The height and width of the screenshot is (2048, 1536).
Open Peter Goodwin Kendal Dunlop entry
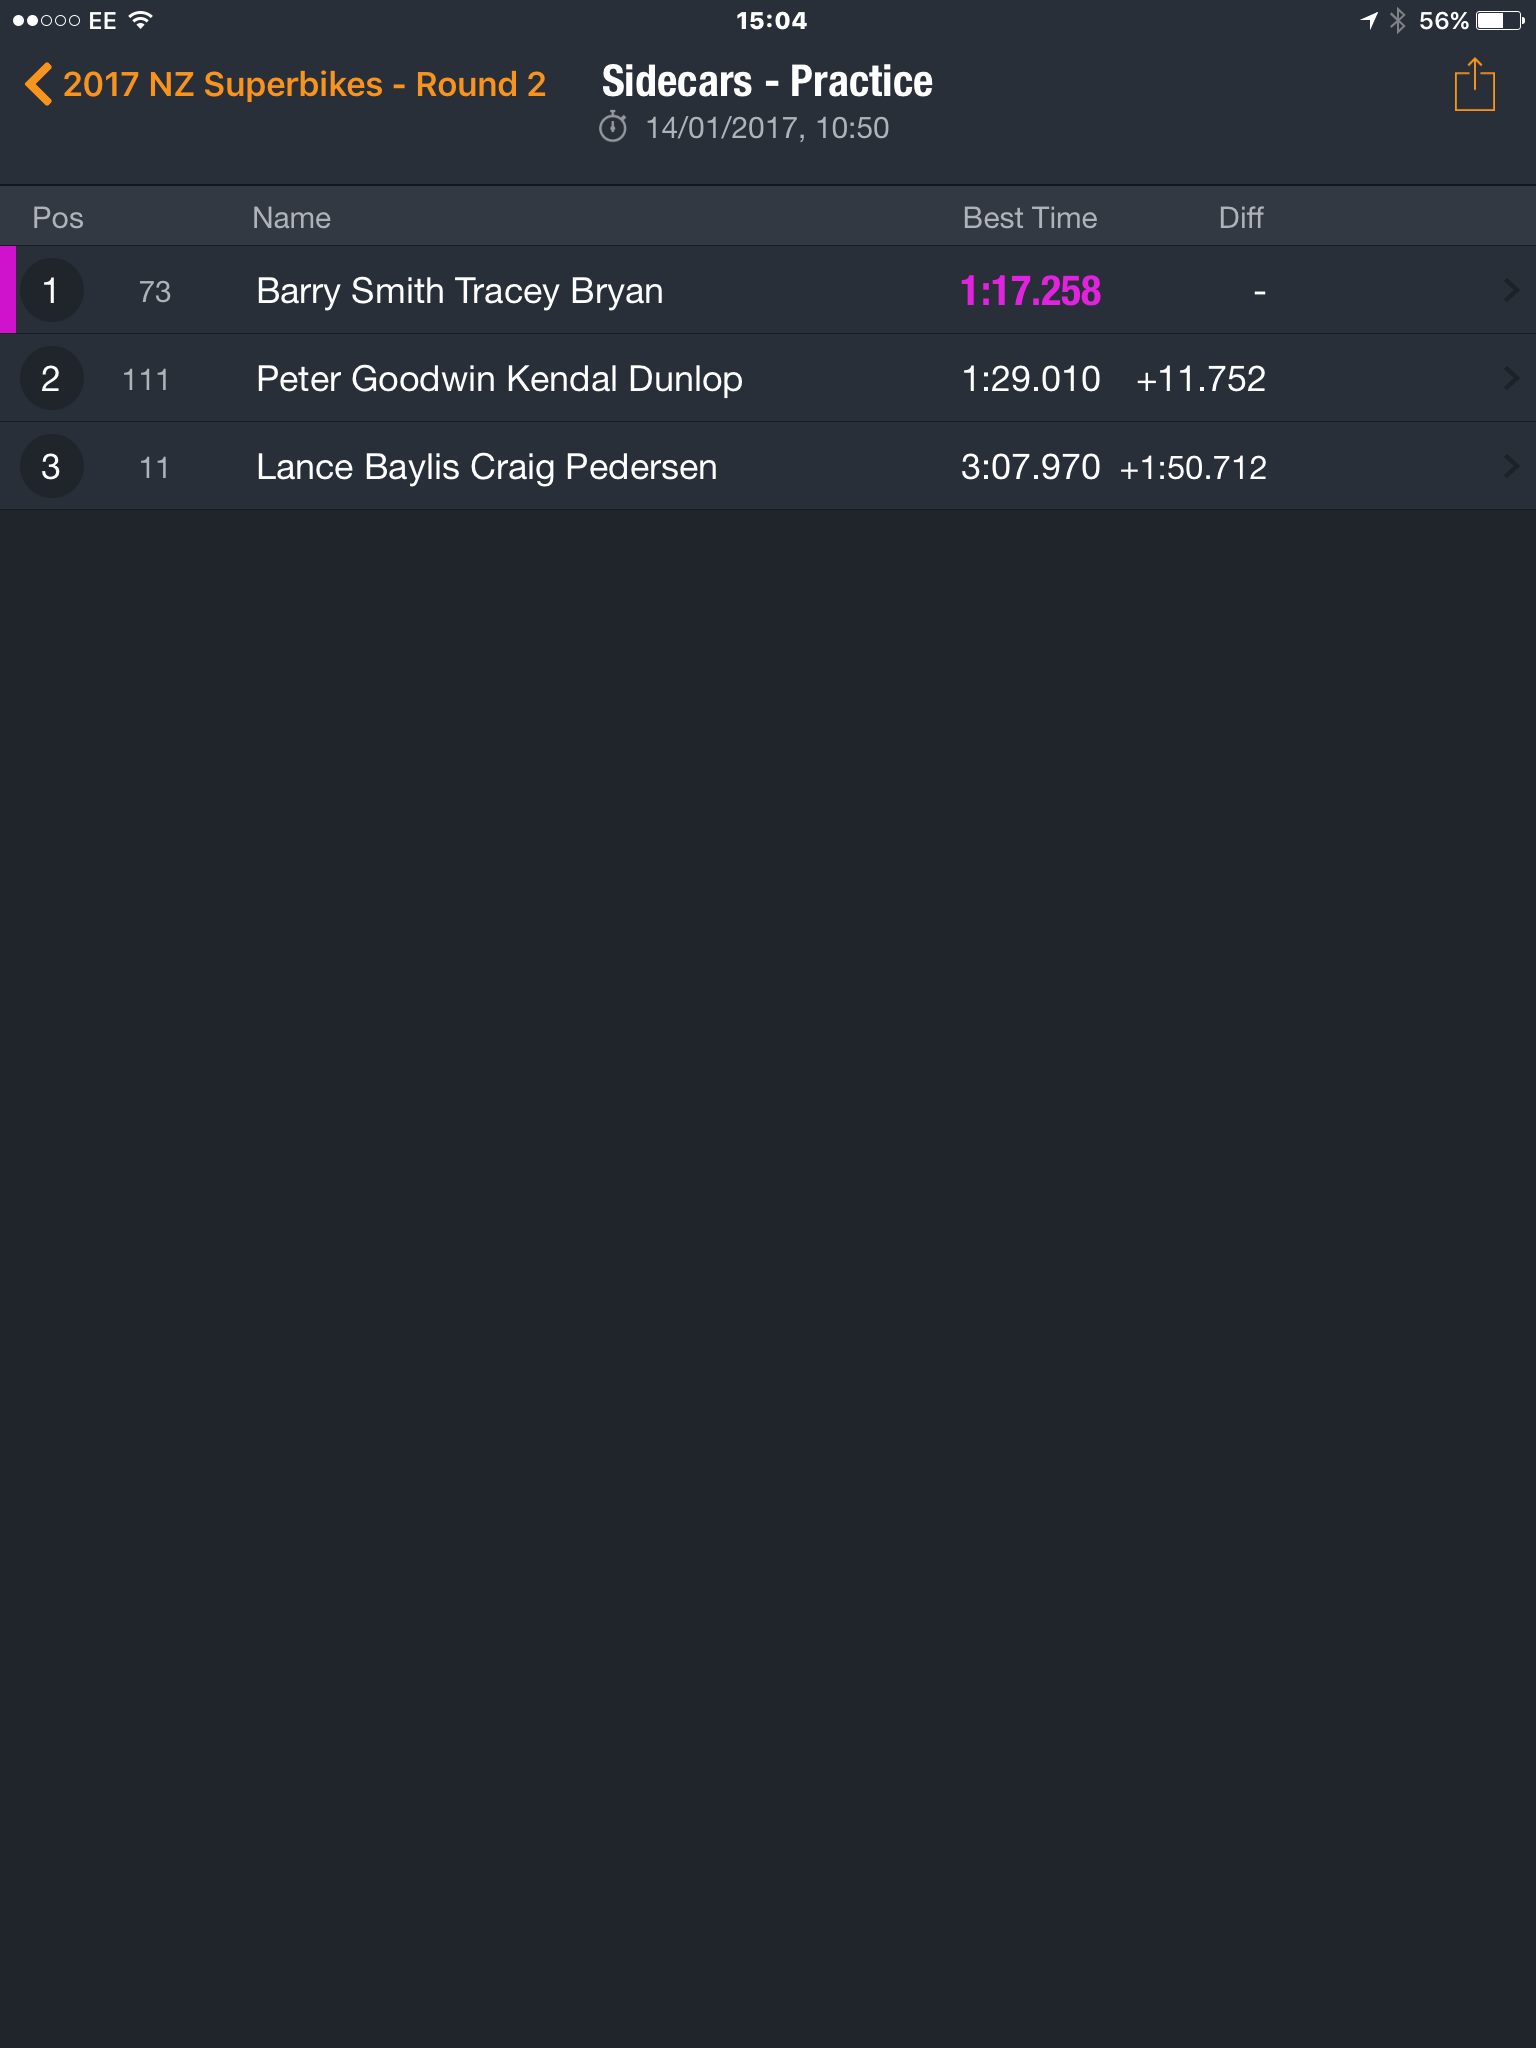click(768, 378)
